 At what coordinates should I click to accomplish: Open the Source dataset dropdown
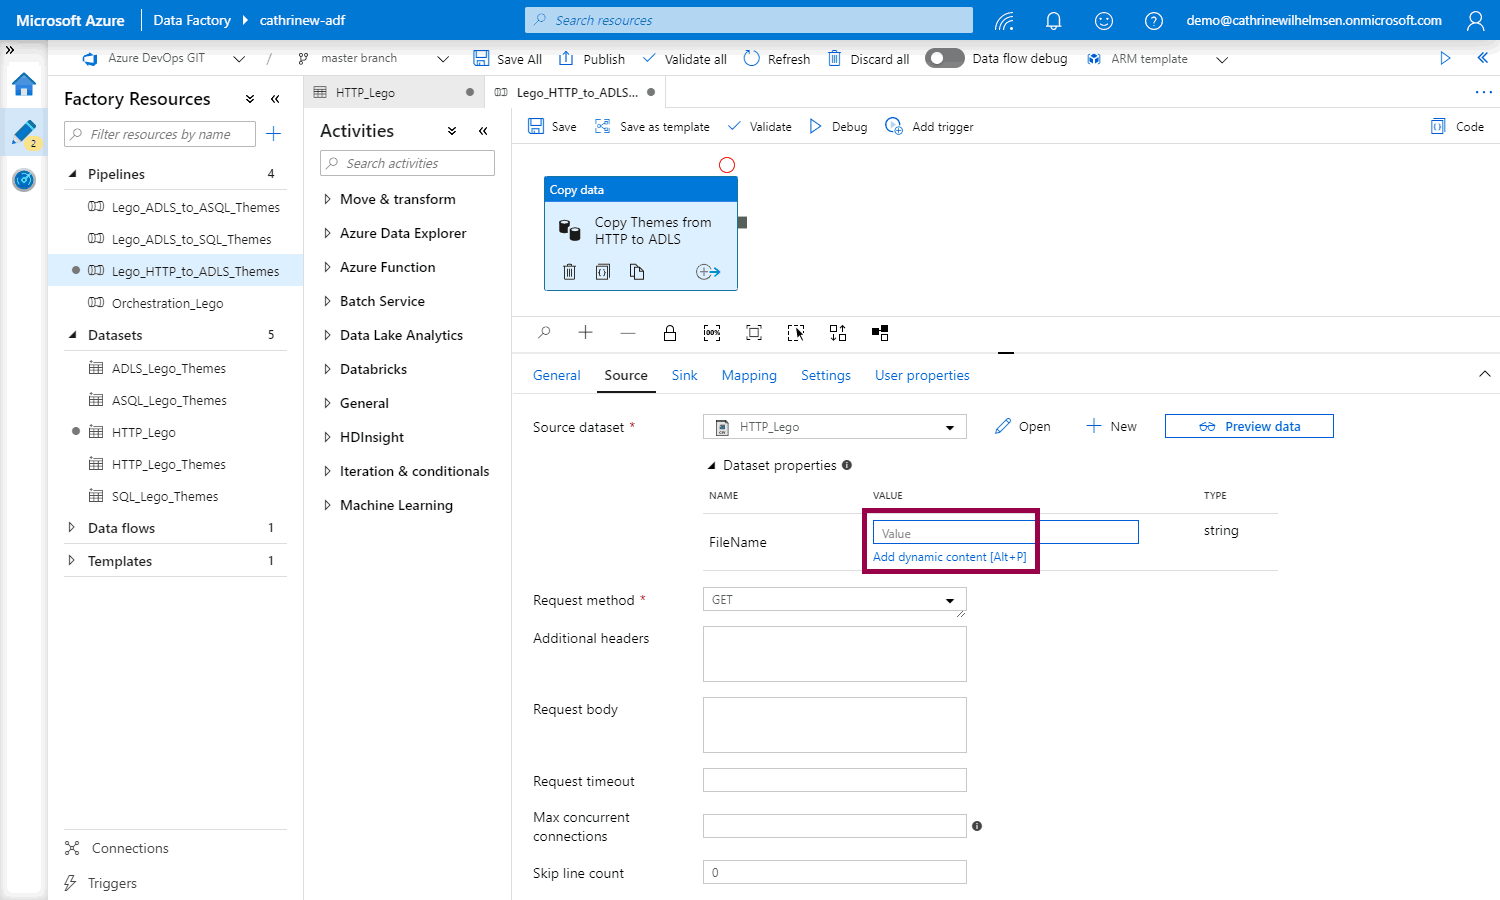pyautogui.click(x=835, y=427)
